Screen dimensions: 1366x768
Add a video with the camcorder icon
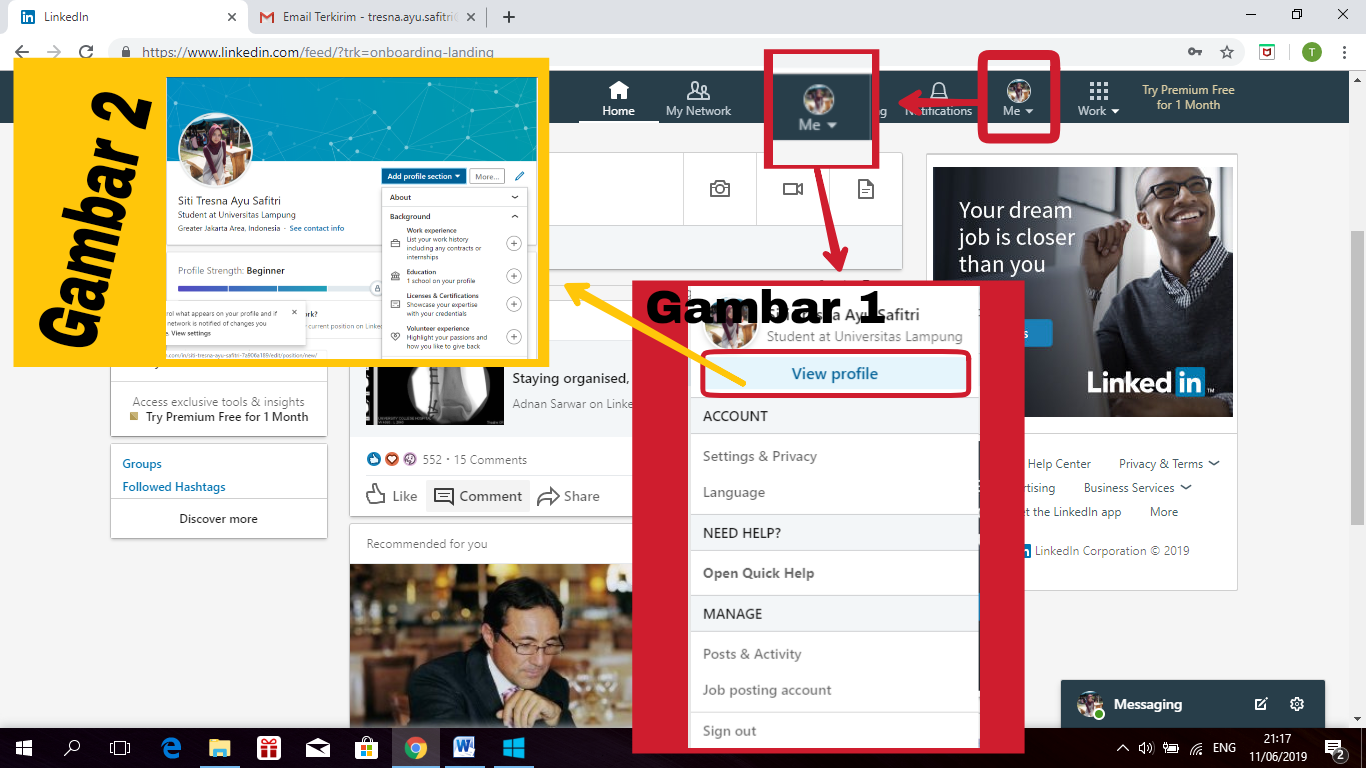click(793, 189)
